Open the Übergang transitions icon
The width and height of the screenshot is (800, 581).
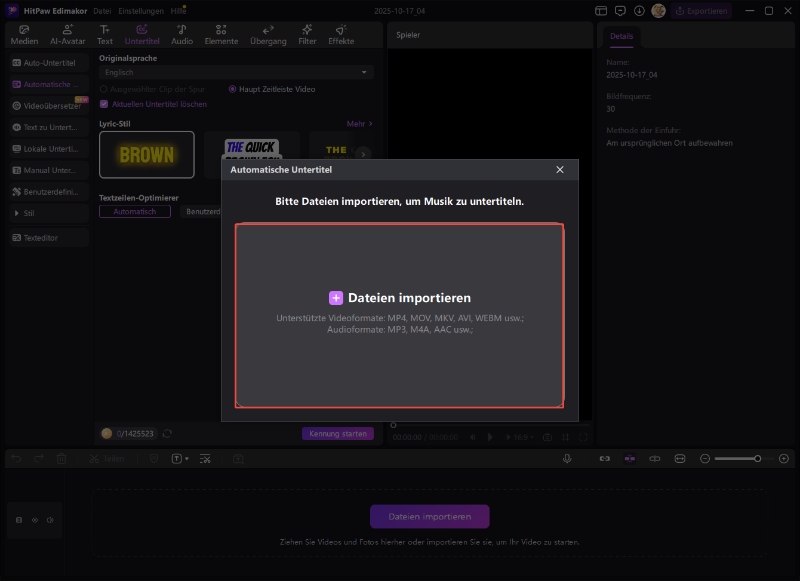coord(267,35)
